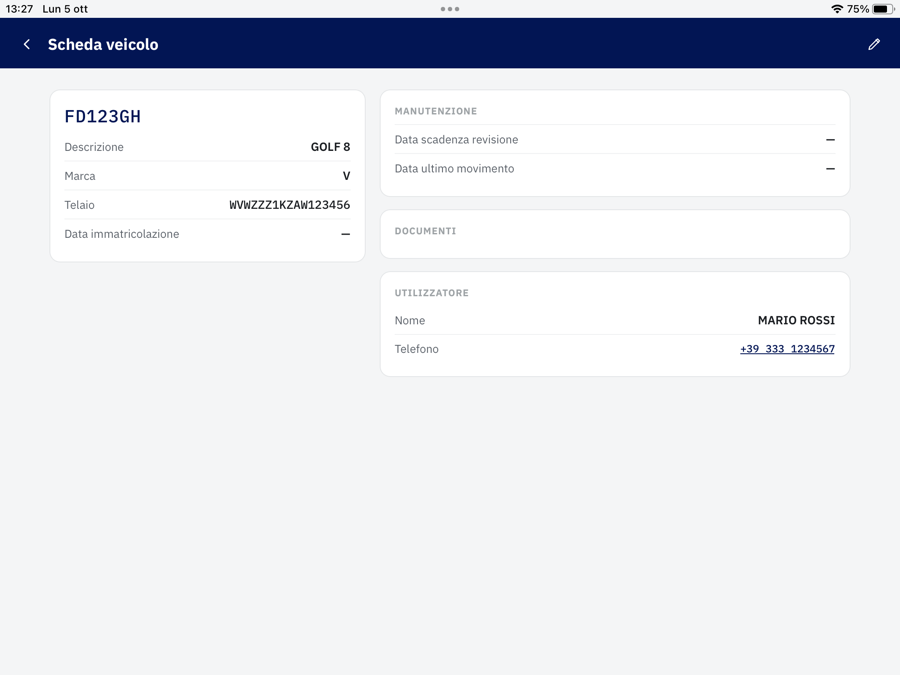Tap the battery indicator icon
This screenshot has width=900, height=675.
point(883,9)
